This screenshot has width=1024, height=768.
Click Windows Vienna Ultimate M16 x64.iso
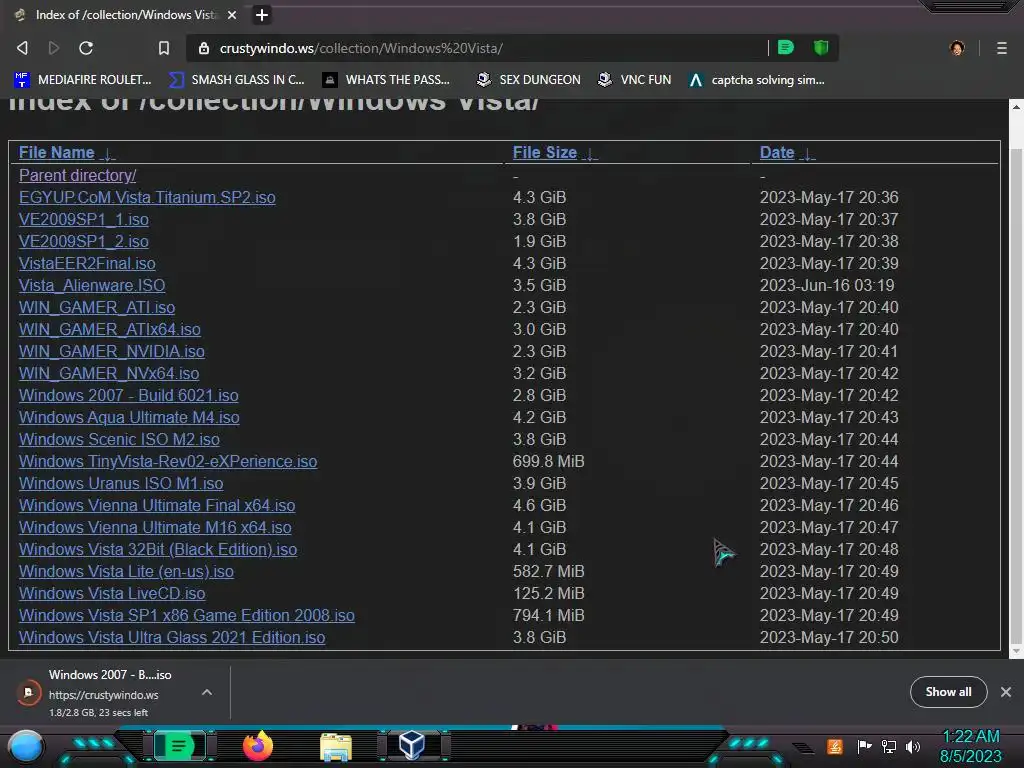point(155,527)
